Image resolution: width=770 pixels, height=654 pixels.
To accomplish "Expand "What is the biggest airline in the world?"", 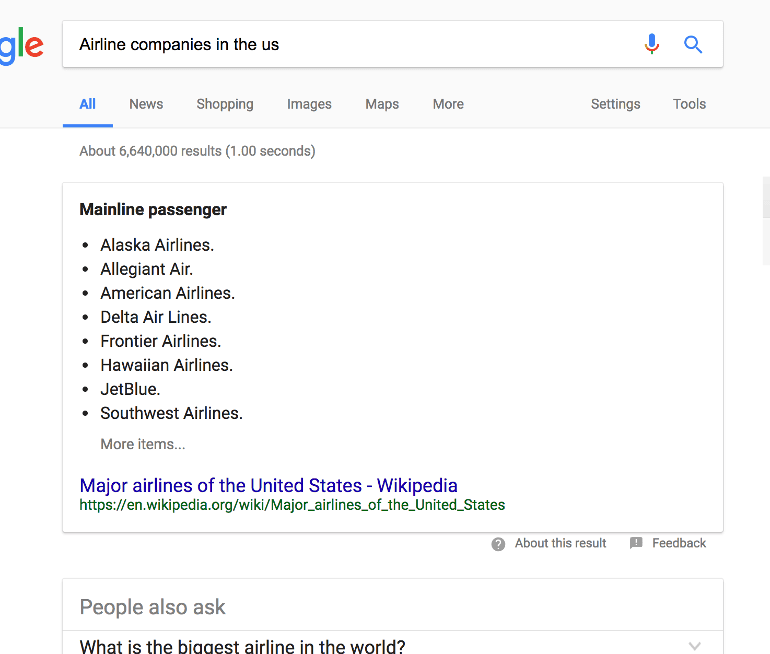I will pos(242,646).
